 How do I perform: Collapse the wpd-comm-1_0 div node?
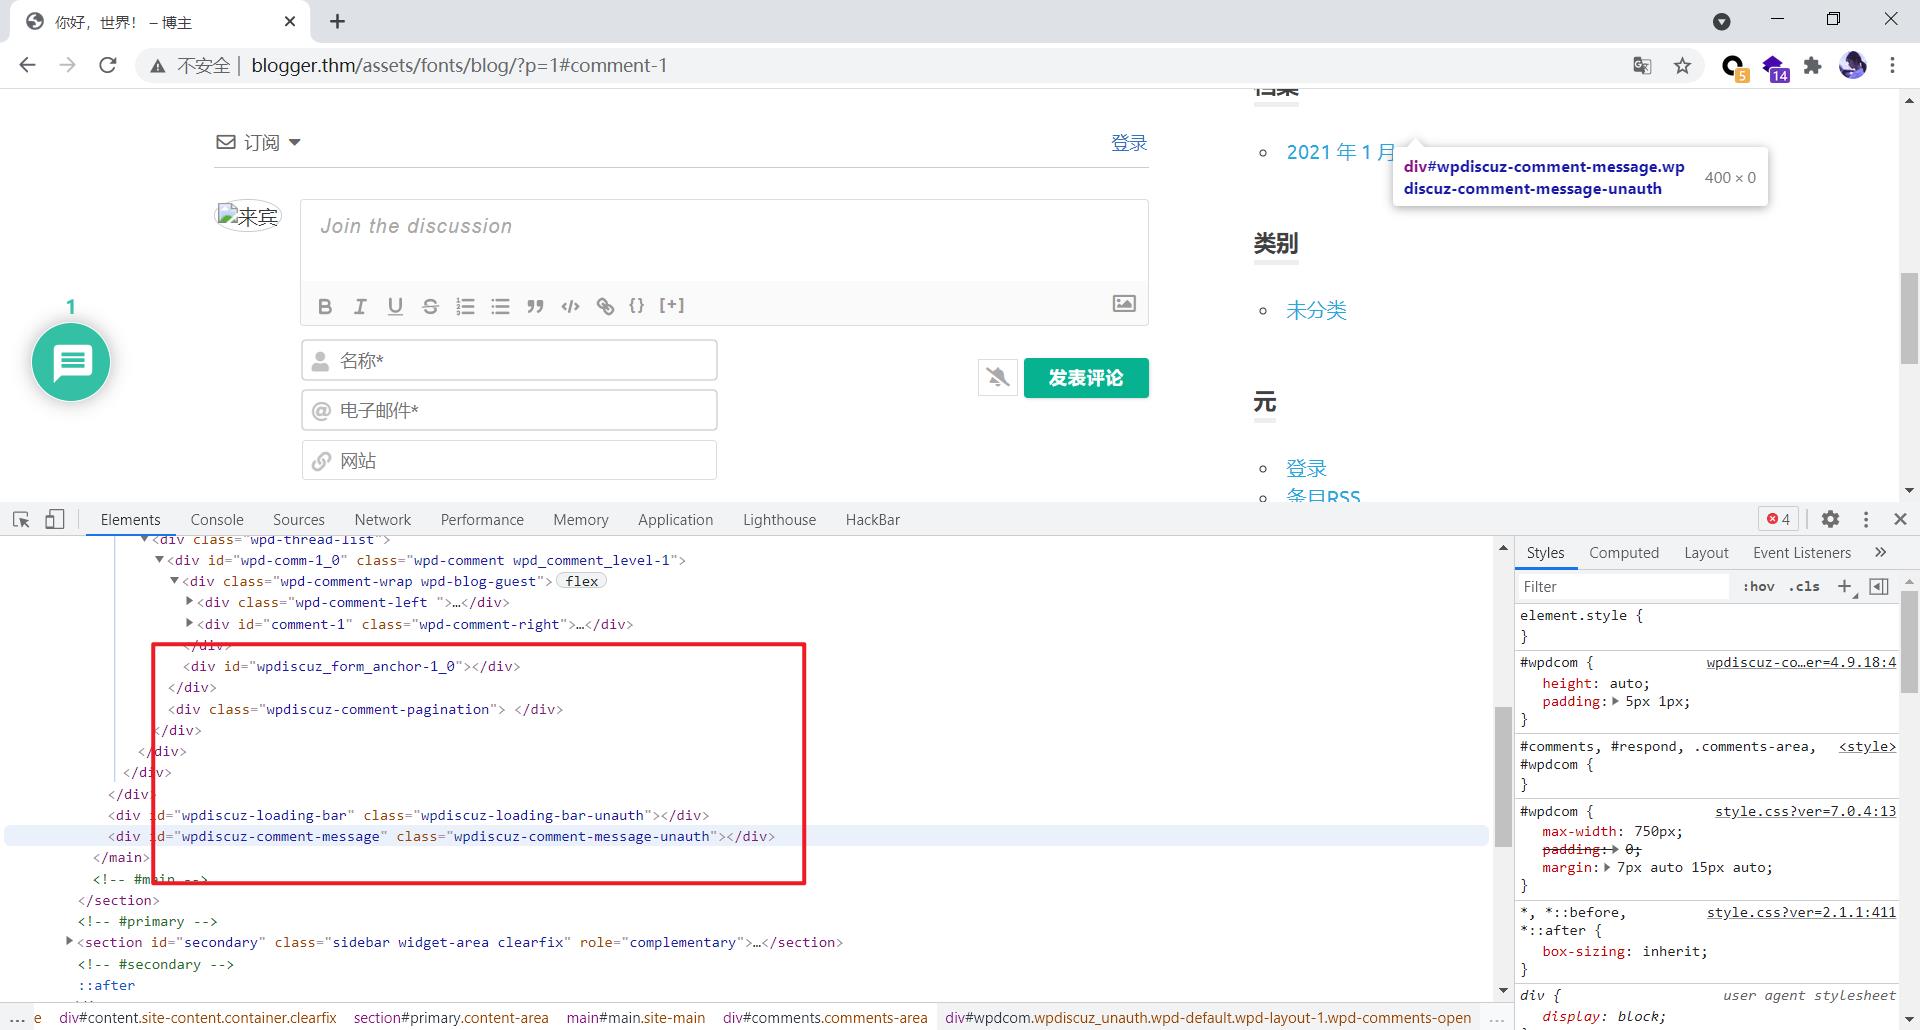point(159,560)
